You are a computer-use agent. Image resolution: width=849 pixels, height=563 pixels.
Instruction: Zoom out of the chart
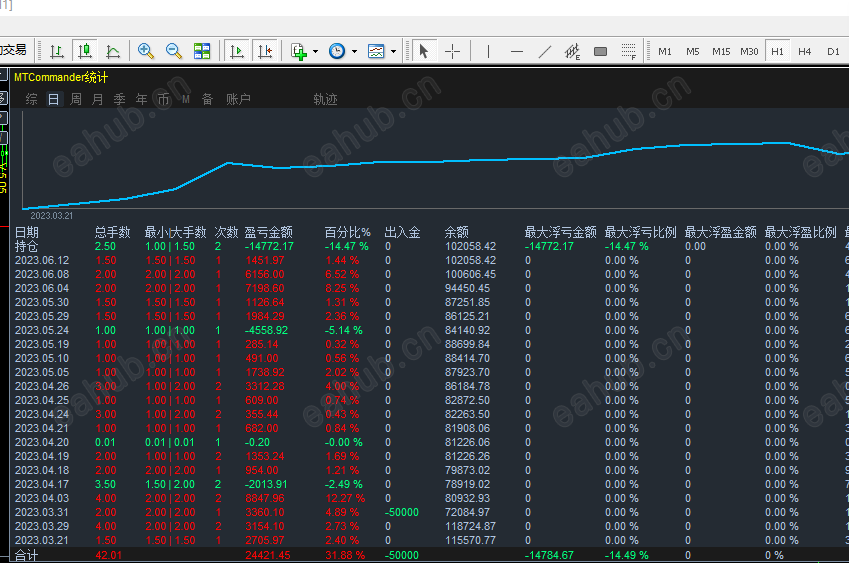click(x=174, y=51)
